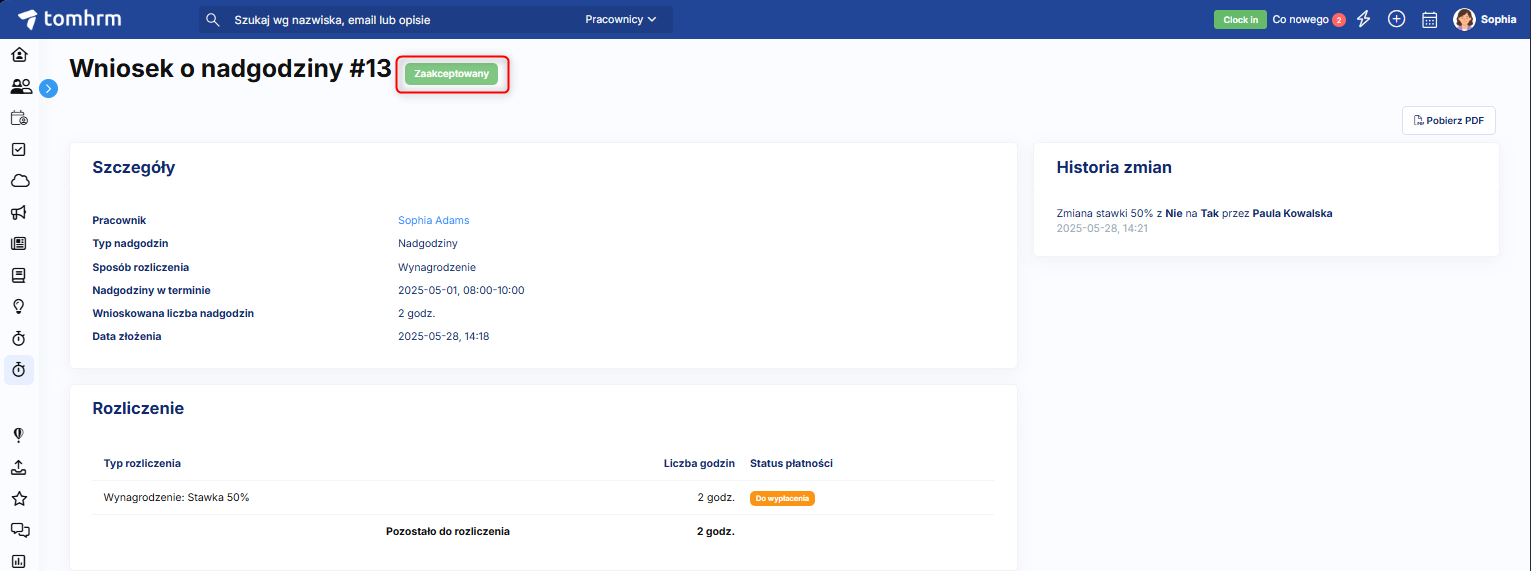Click the lightning bolt icon in header

pyautogui.click(x=1363, y=19)
